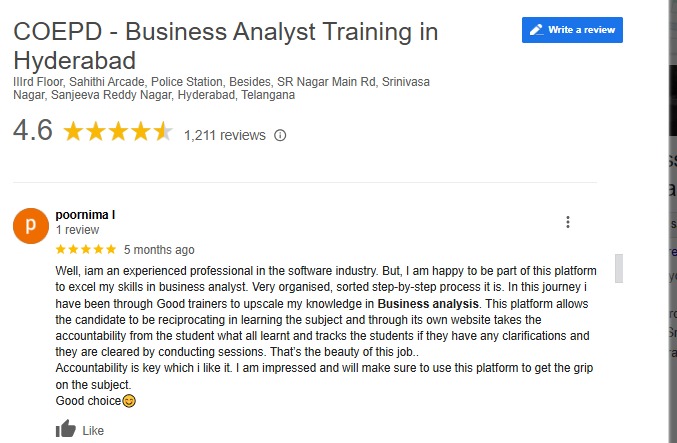Image resolution: width=677 pixels, height=443 pixels.
Task: Open the 1,211 reviews count
Action: (225, 135)
